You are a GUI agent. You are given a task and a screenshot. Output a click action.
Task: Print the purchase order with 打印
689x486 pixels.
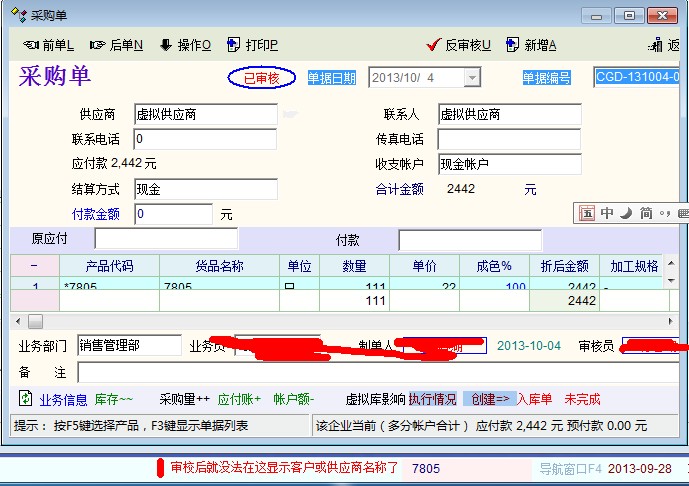[x=252, y=45]
